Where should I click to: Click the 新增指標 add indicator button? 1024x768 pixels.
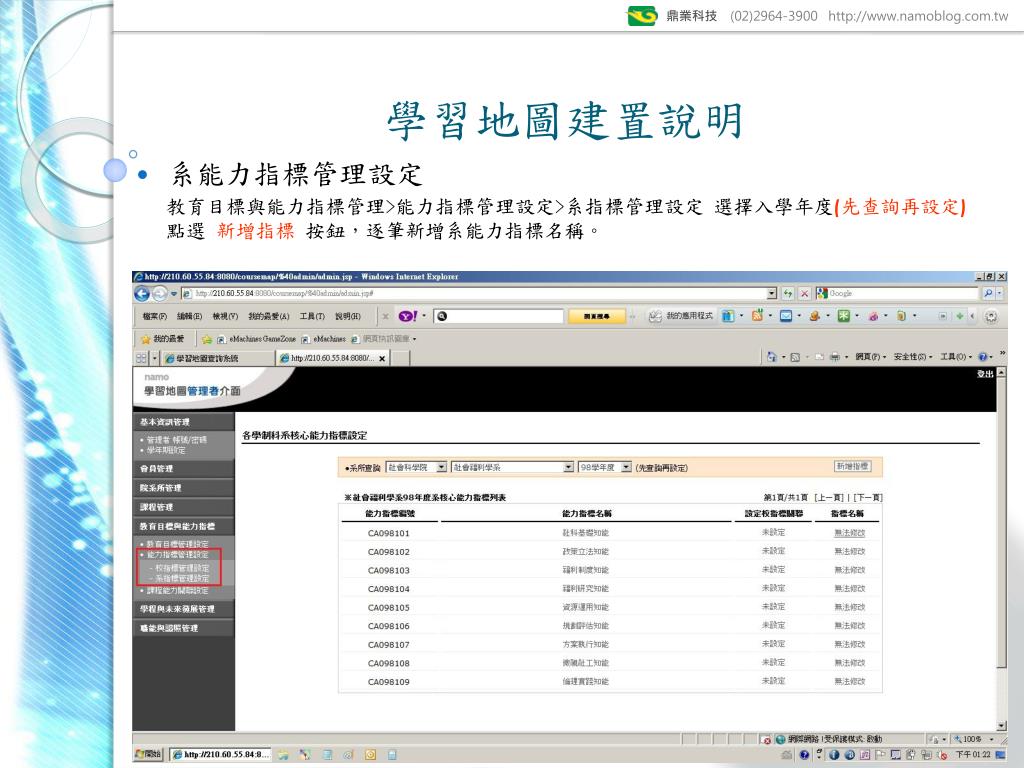click(852, 466)
